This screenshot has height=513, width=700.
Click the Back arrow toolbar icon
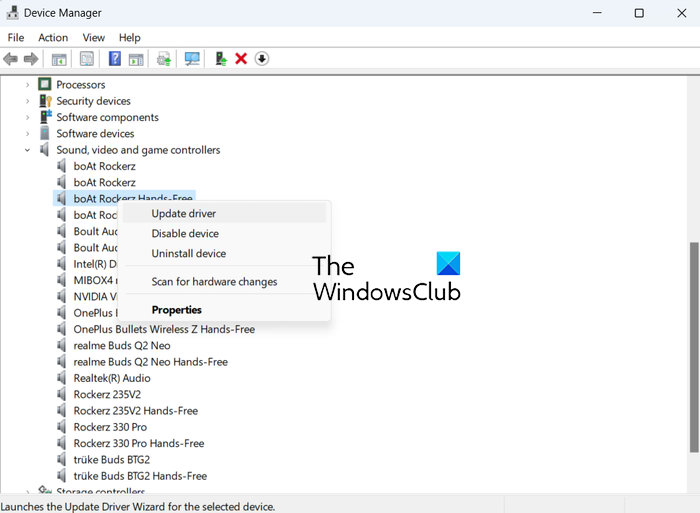tap(10, 59)
